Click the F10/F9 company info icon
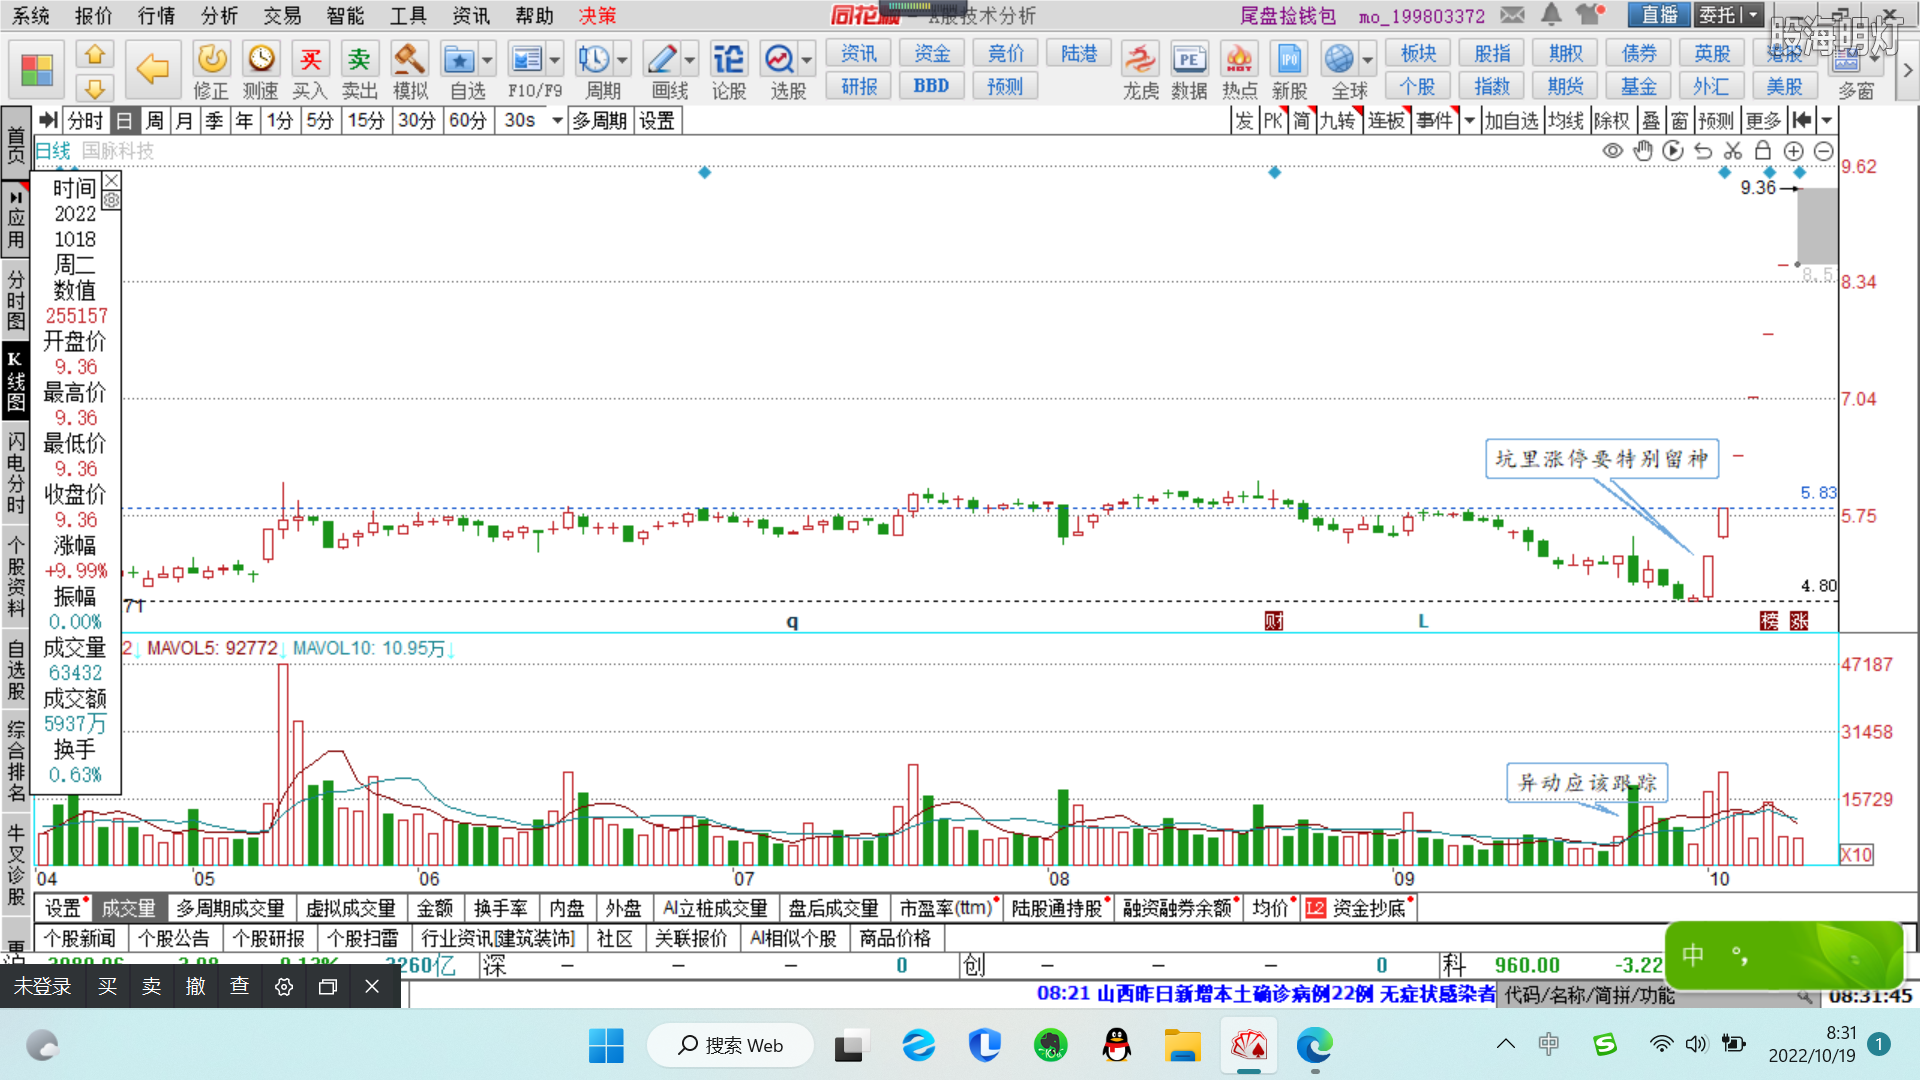Image resolution: width=1920 pixels, height=1080 pixels. point(526,60)
